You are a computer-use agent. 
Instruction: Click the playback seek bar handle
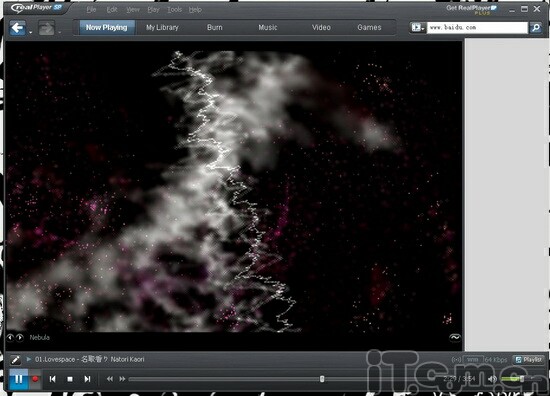point(322,379)
